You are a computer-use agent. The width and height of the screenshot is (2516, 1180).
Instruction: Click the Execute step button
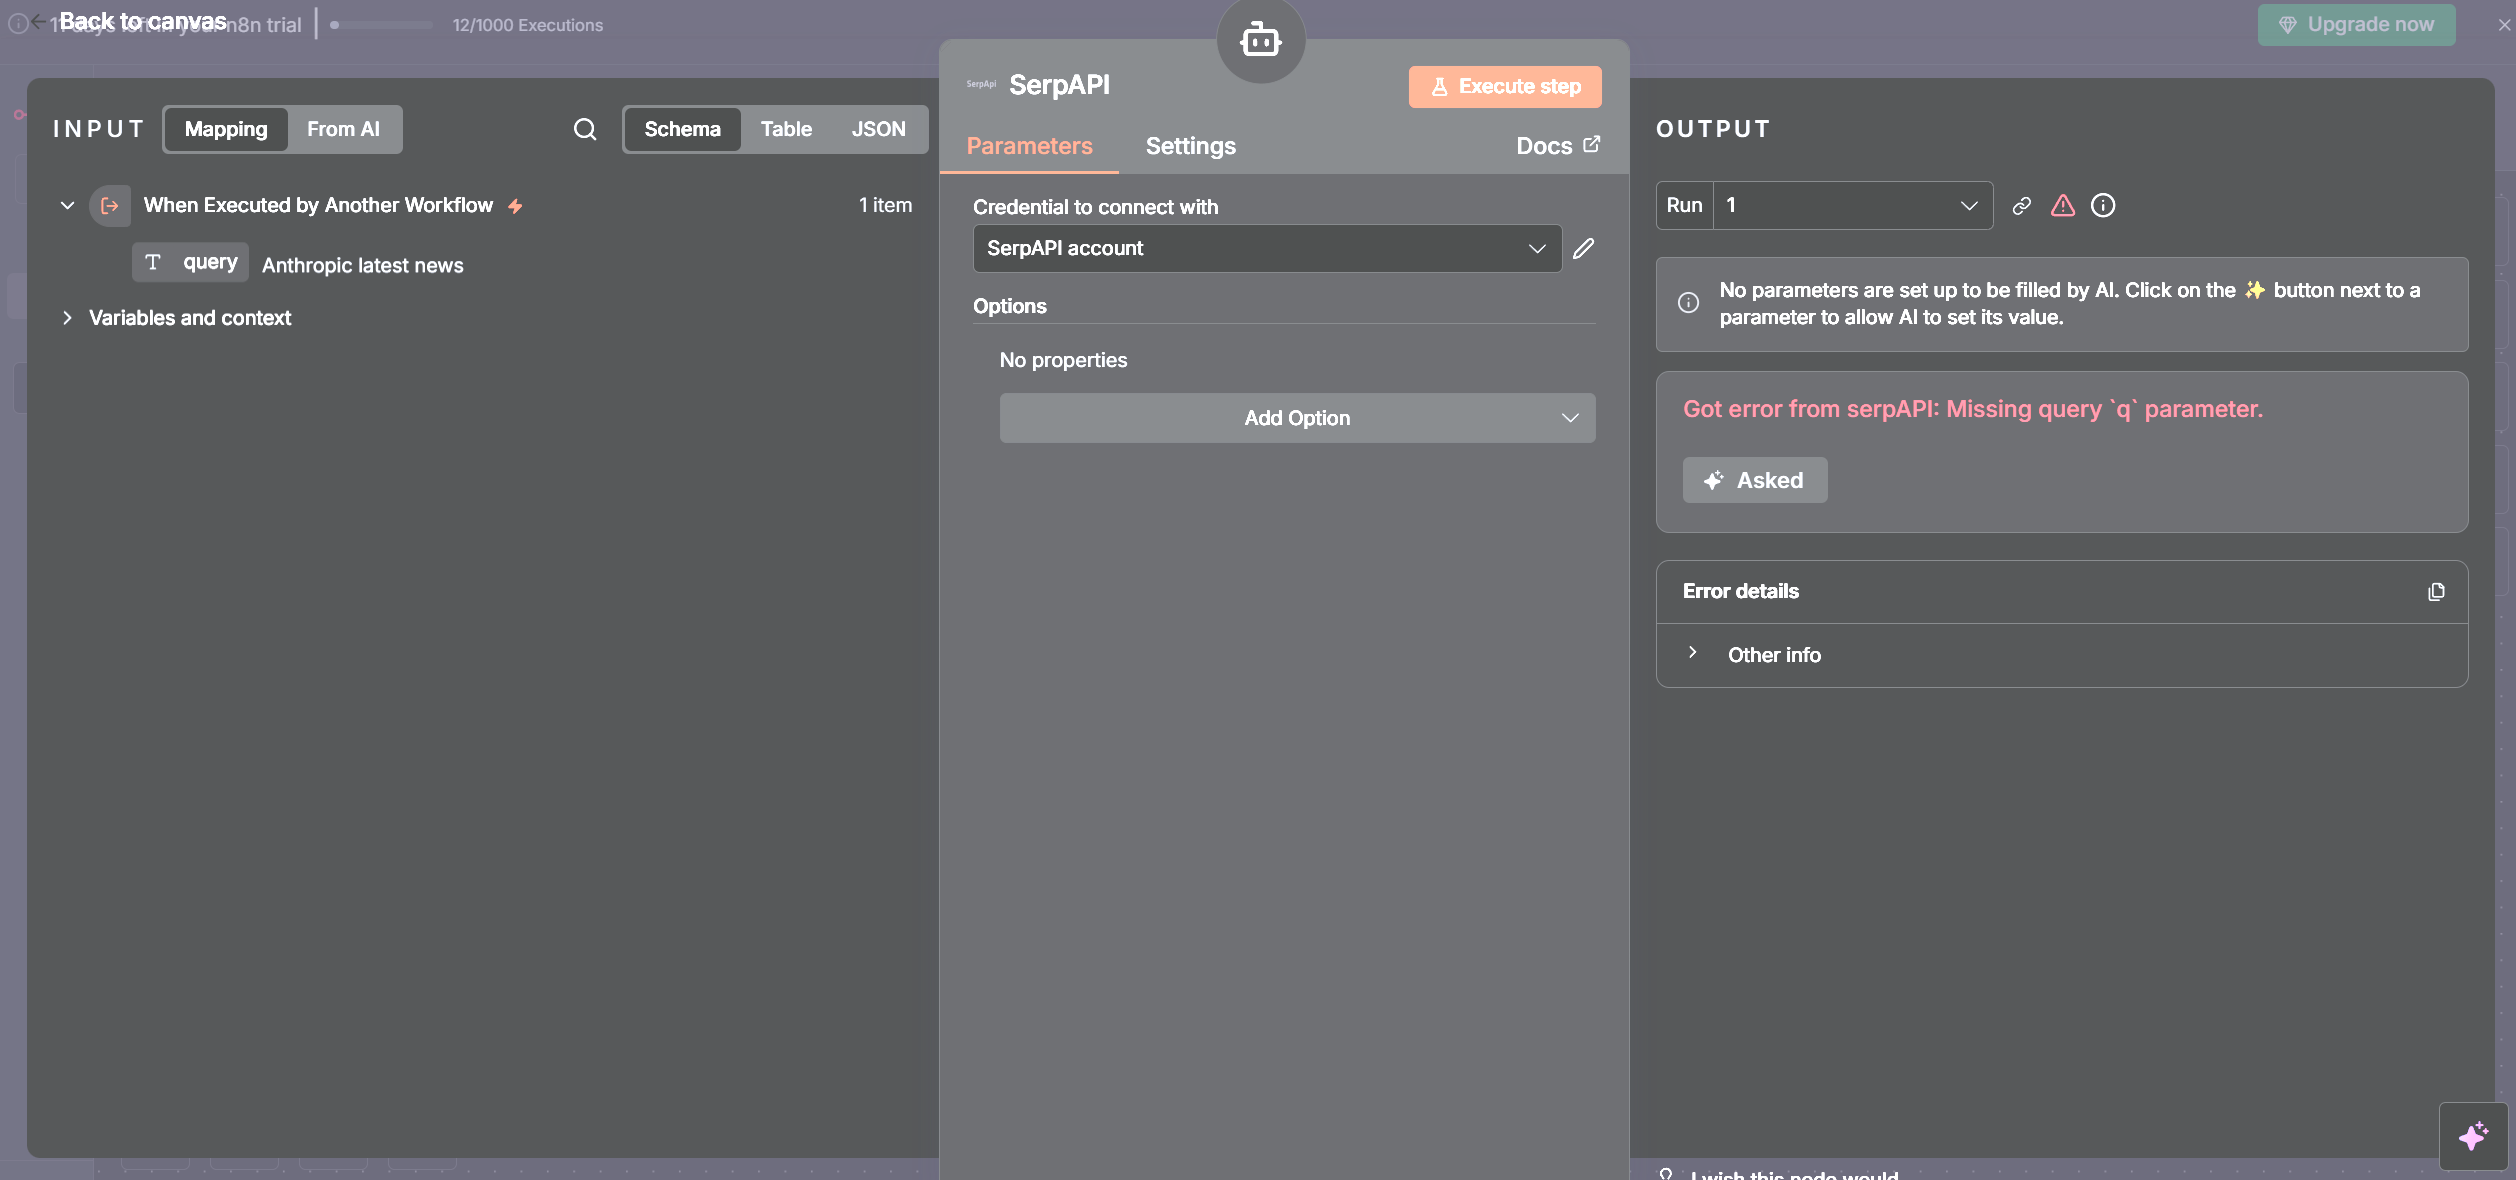click(1505, 87)
